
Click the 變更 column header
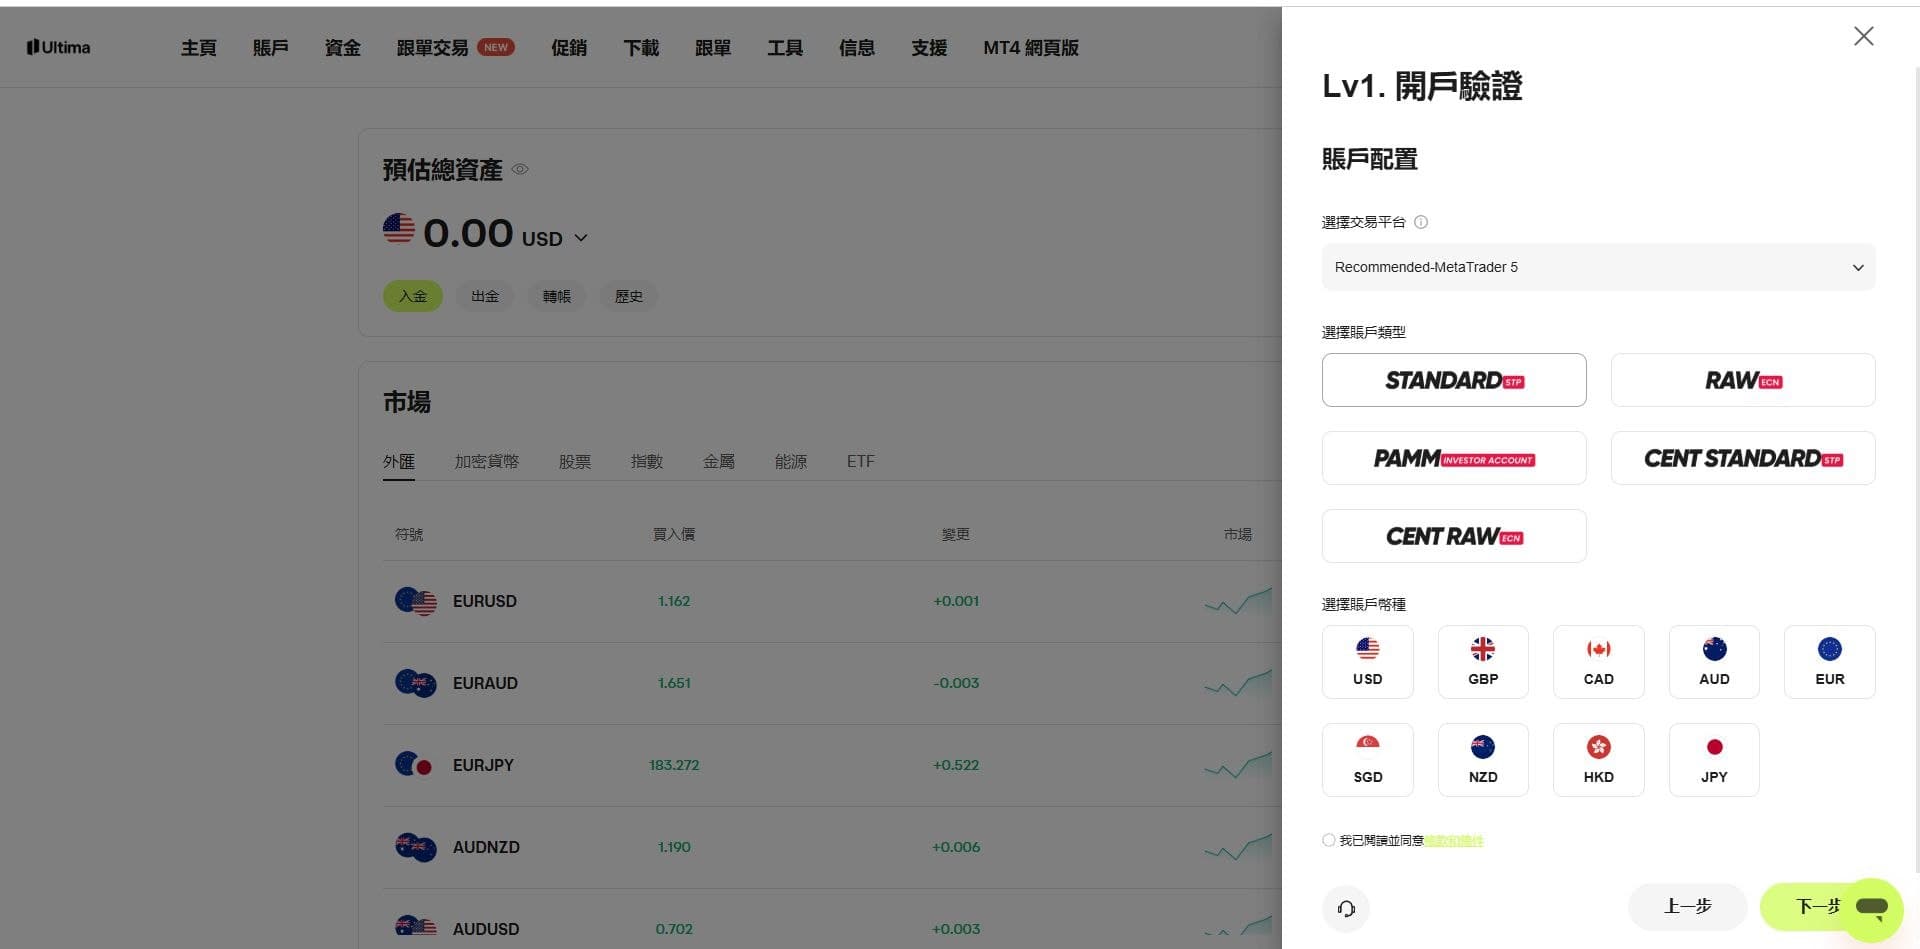tap(956, 534)
